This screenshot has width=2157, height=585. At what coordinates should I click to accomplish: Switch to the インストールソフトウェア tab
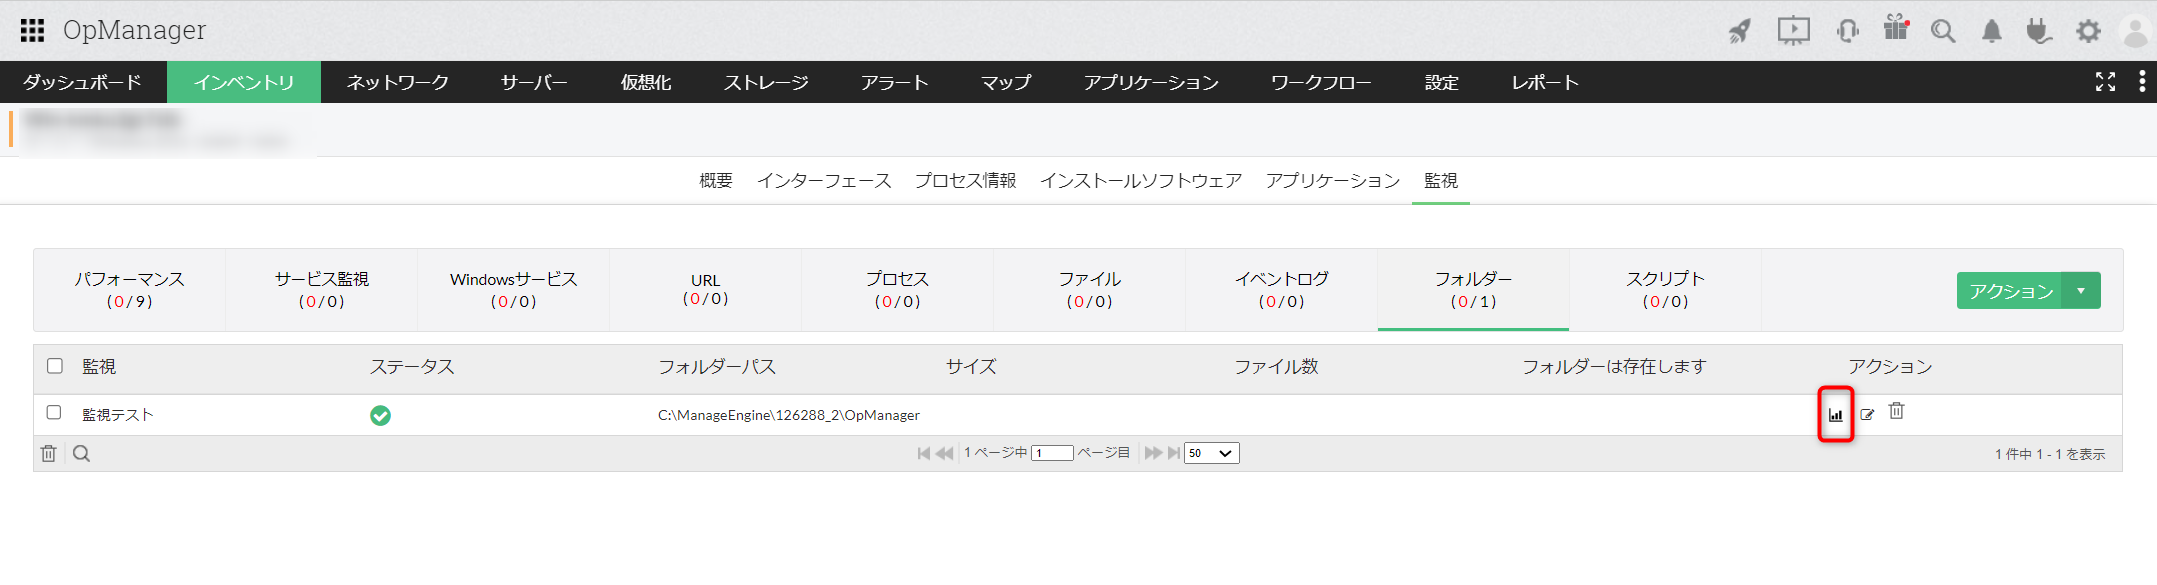1141,180
